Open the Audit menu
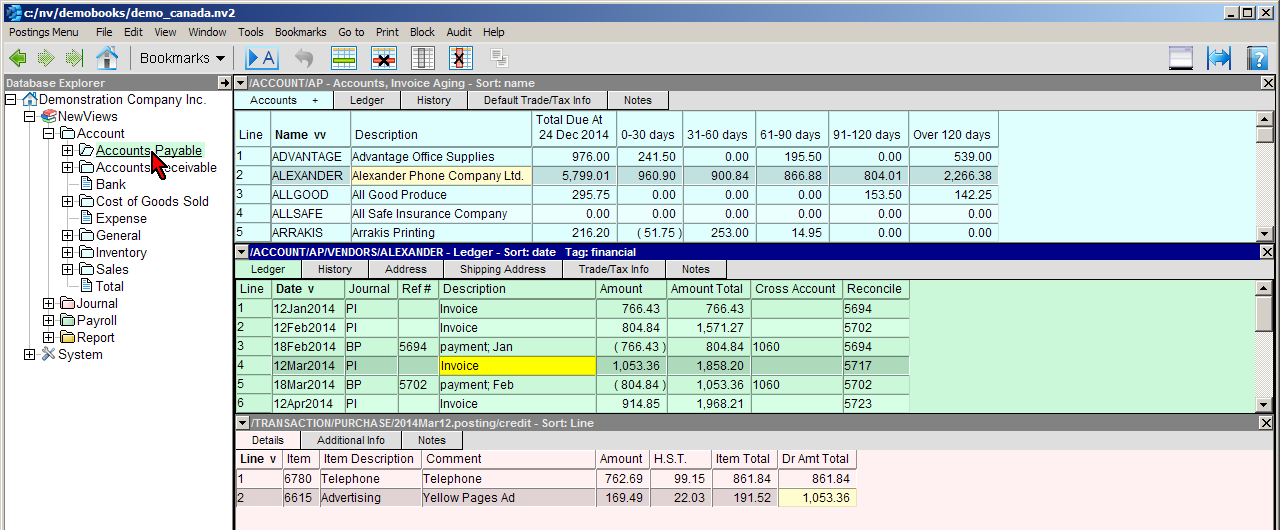 tap(459, 32)
